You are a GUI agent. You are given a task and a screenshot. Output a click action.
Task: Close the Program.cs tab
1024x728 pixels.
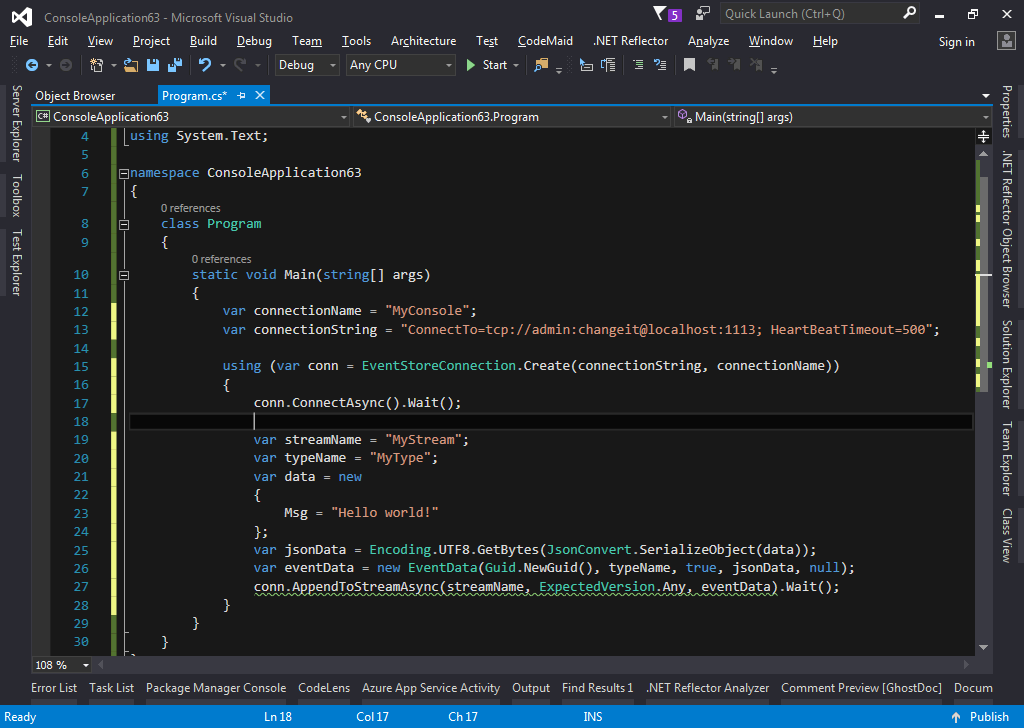coord(260,95)
